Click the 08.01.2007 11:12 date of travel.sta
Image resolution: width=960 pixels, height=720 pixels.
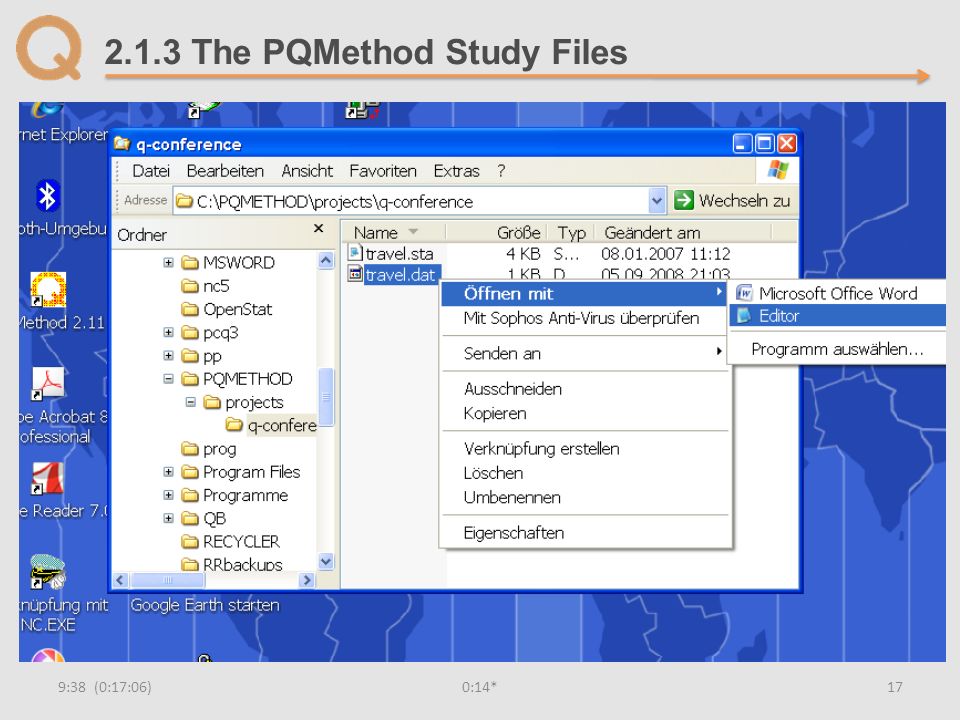pos(666,253)
